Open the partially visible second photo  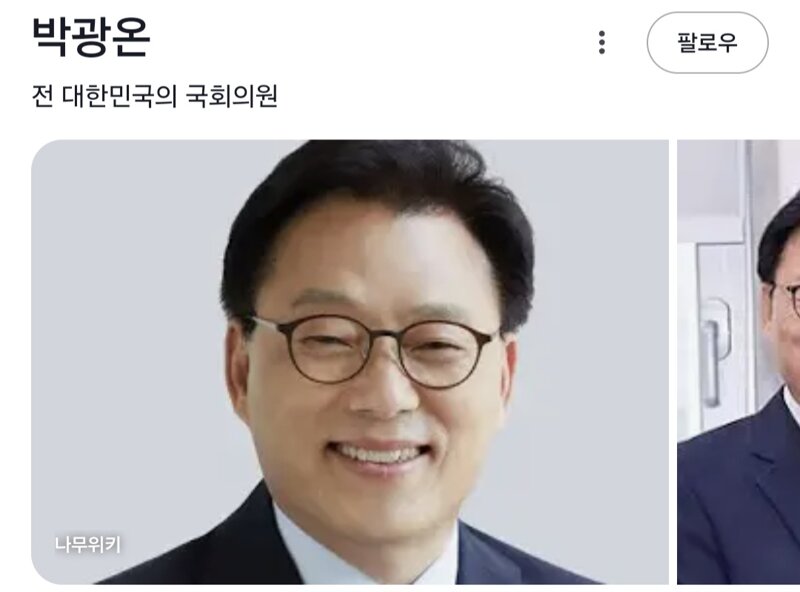coord(739,362)
